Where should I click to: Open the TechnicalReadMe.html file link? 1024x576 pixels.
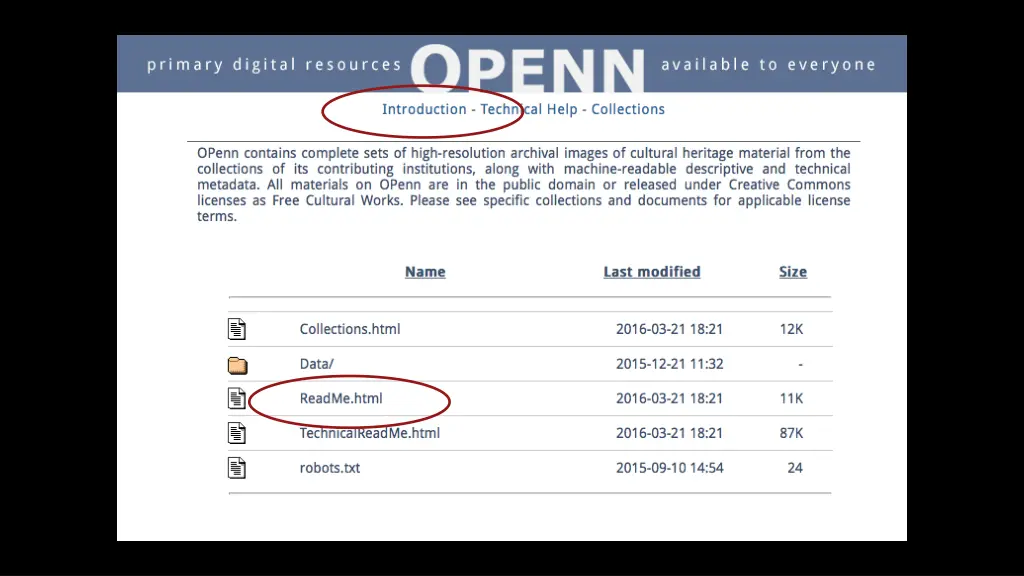370,433
